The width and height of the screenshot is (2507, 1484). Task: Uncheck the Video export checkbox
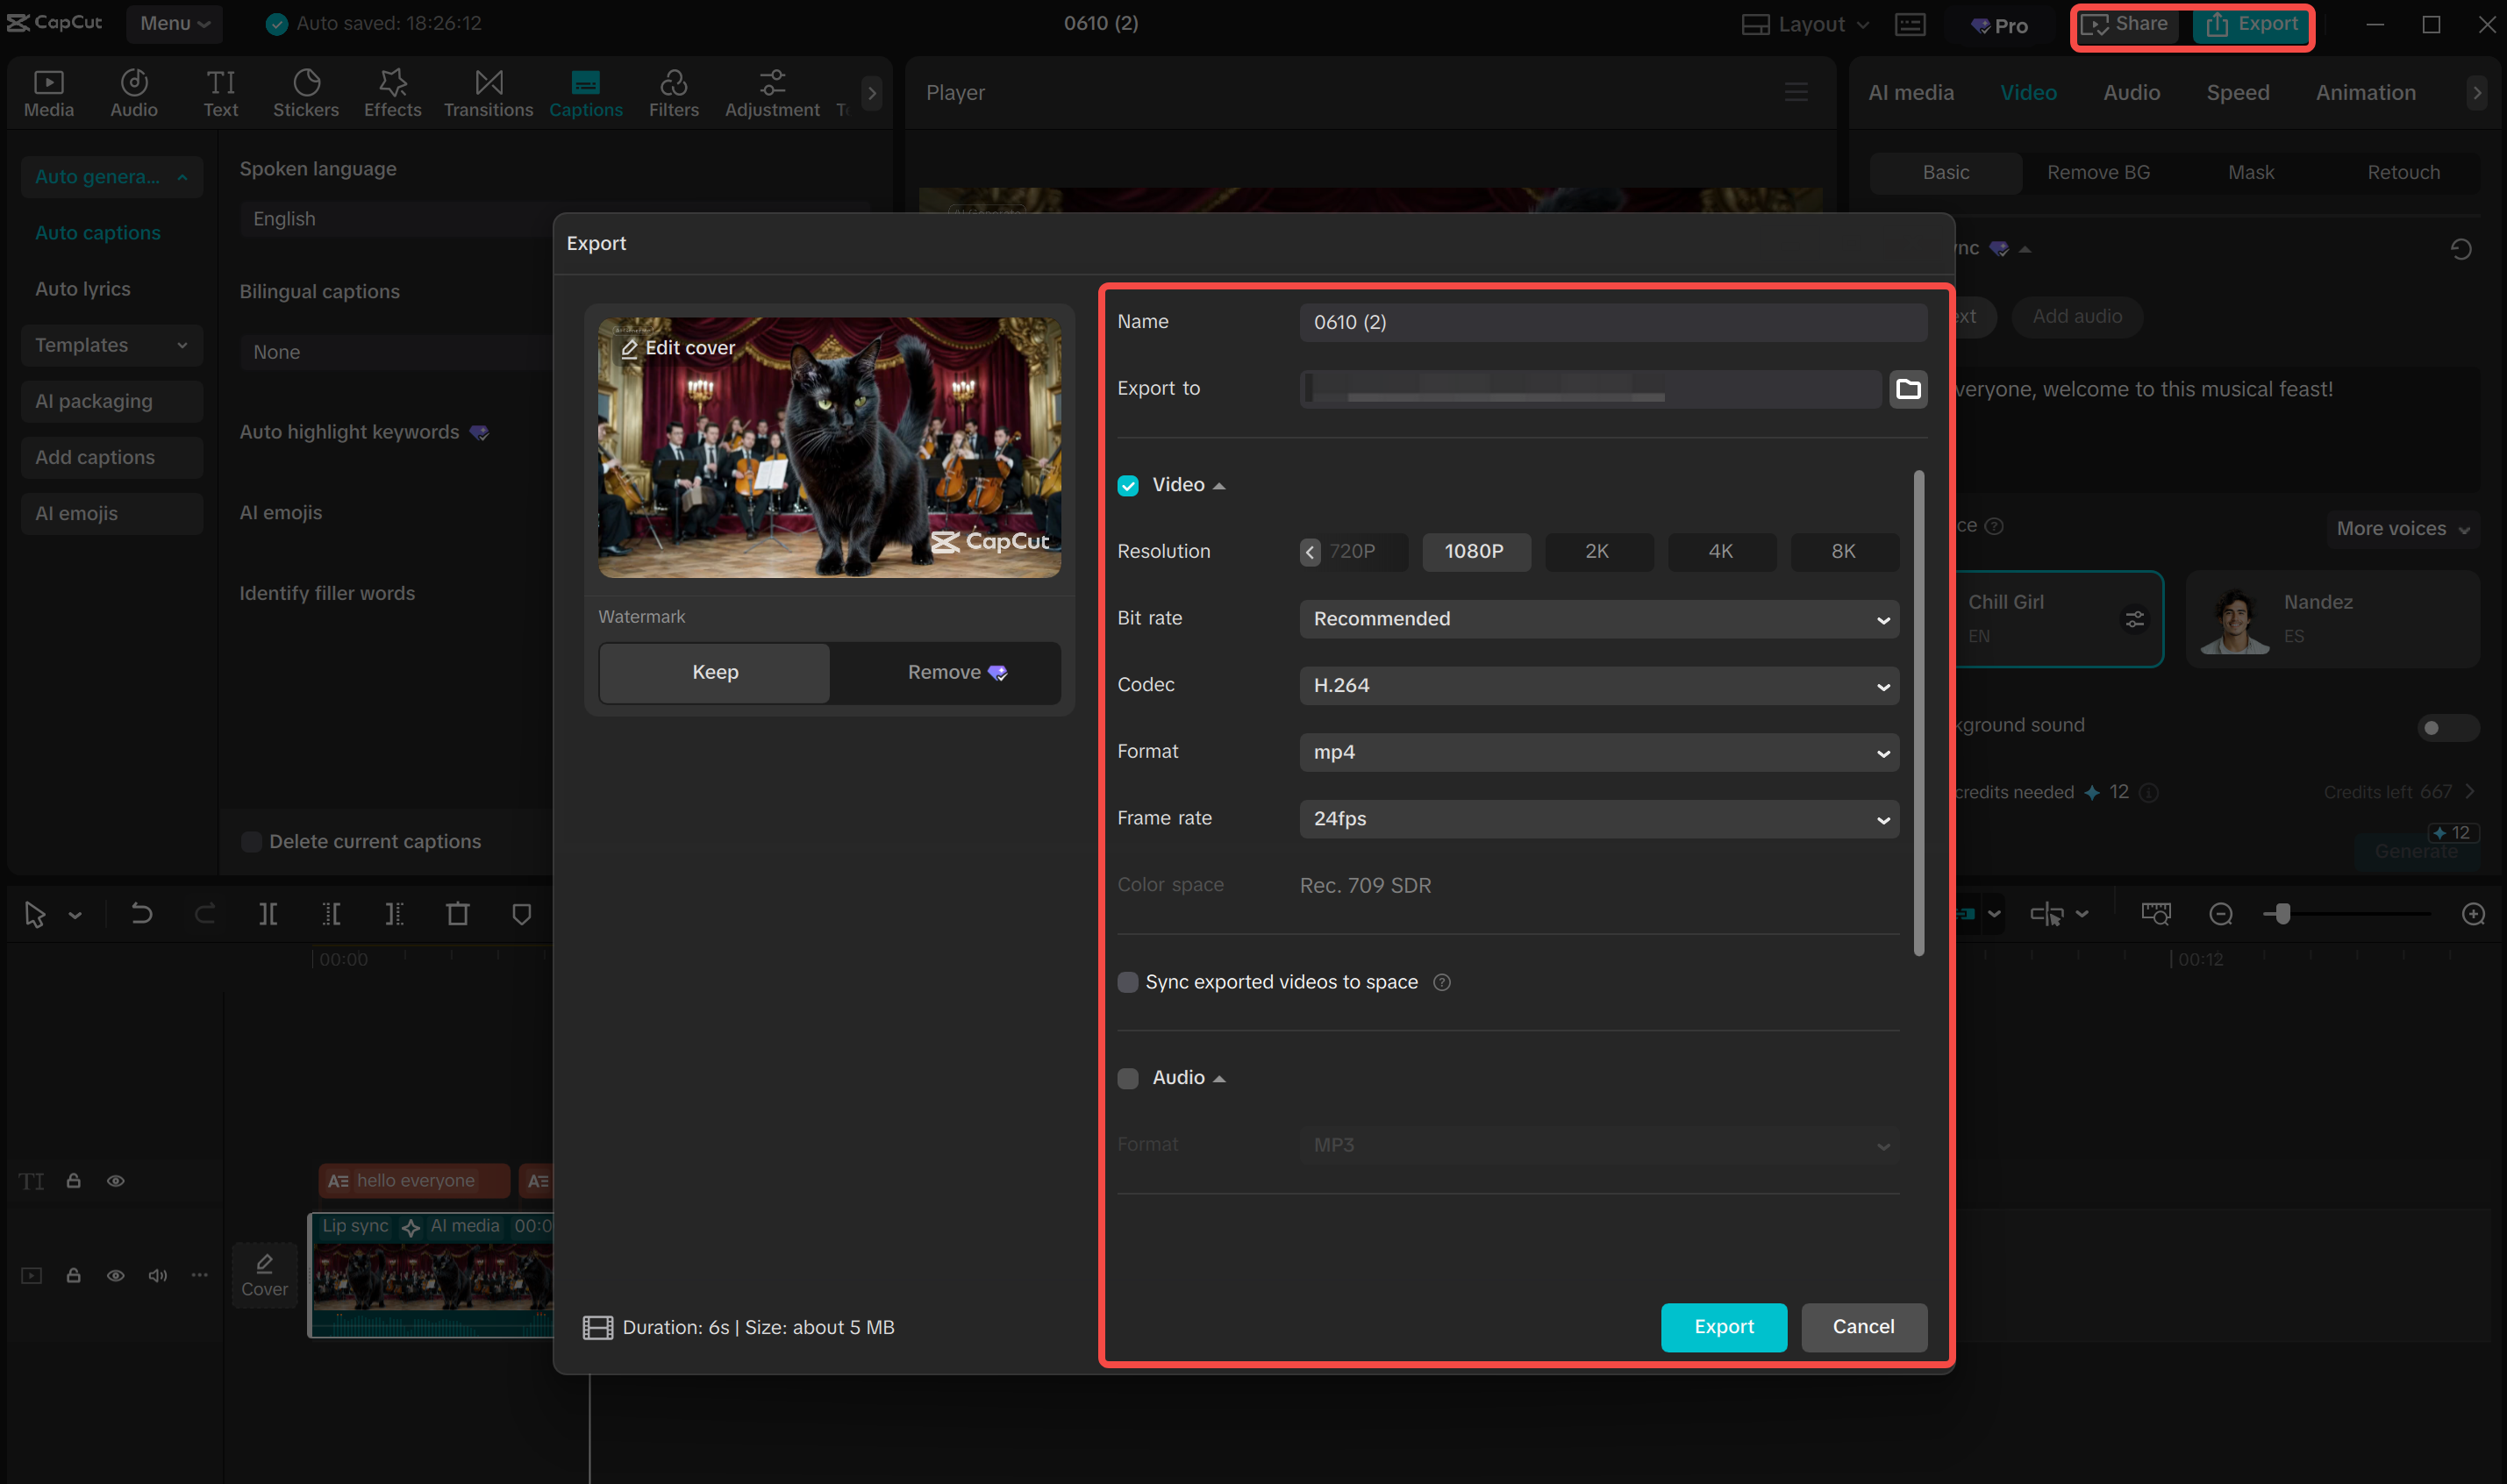coord(1127,485)
